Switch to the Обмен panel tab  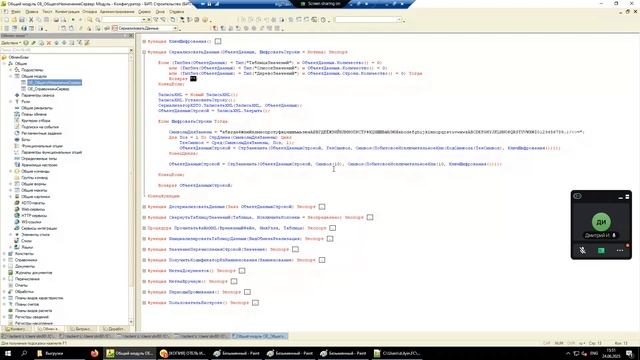tap(49, 329)
